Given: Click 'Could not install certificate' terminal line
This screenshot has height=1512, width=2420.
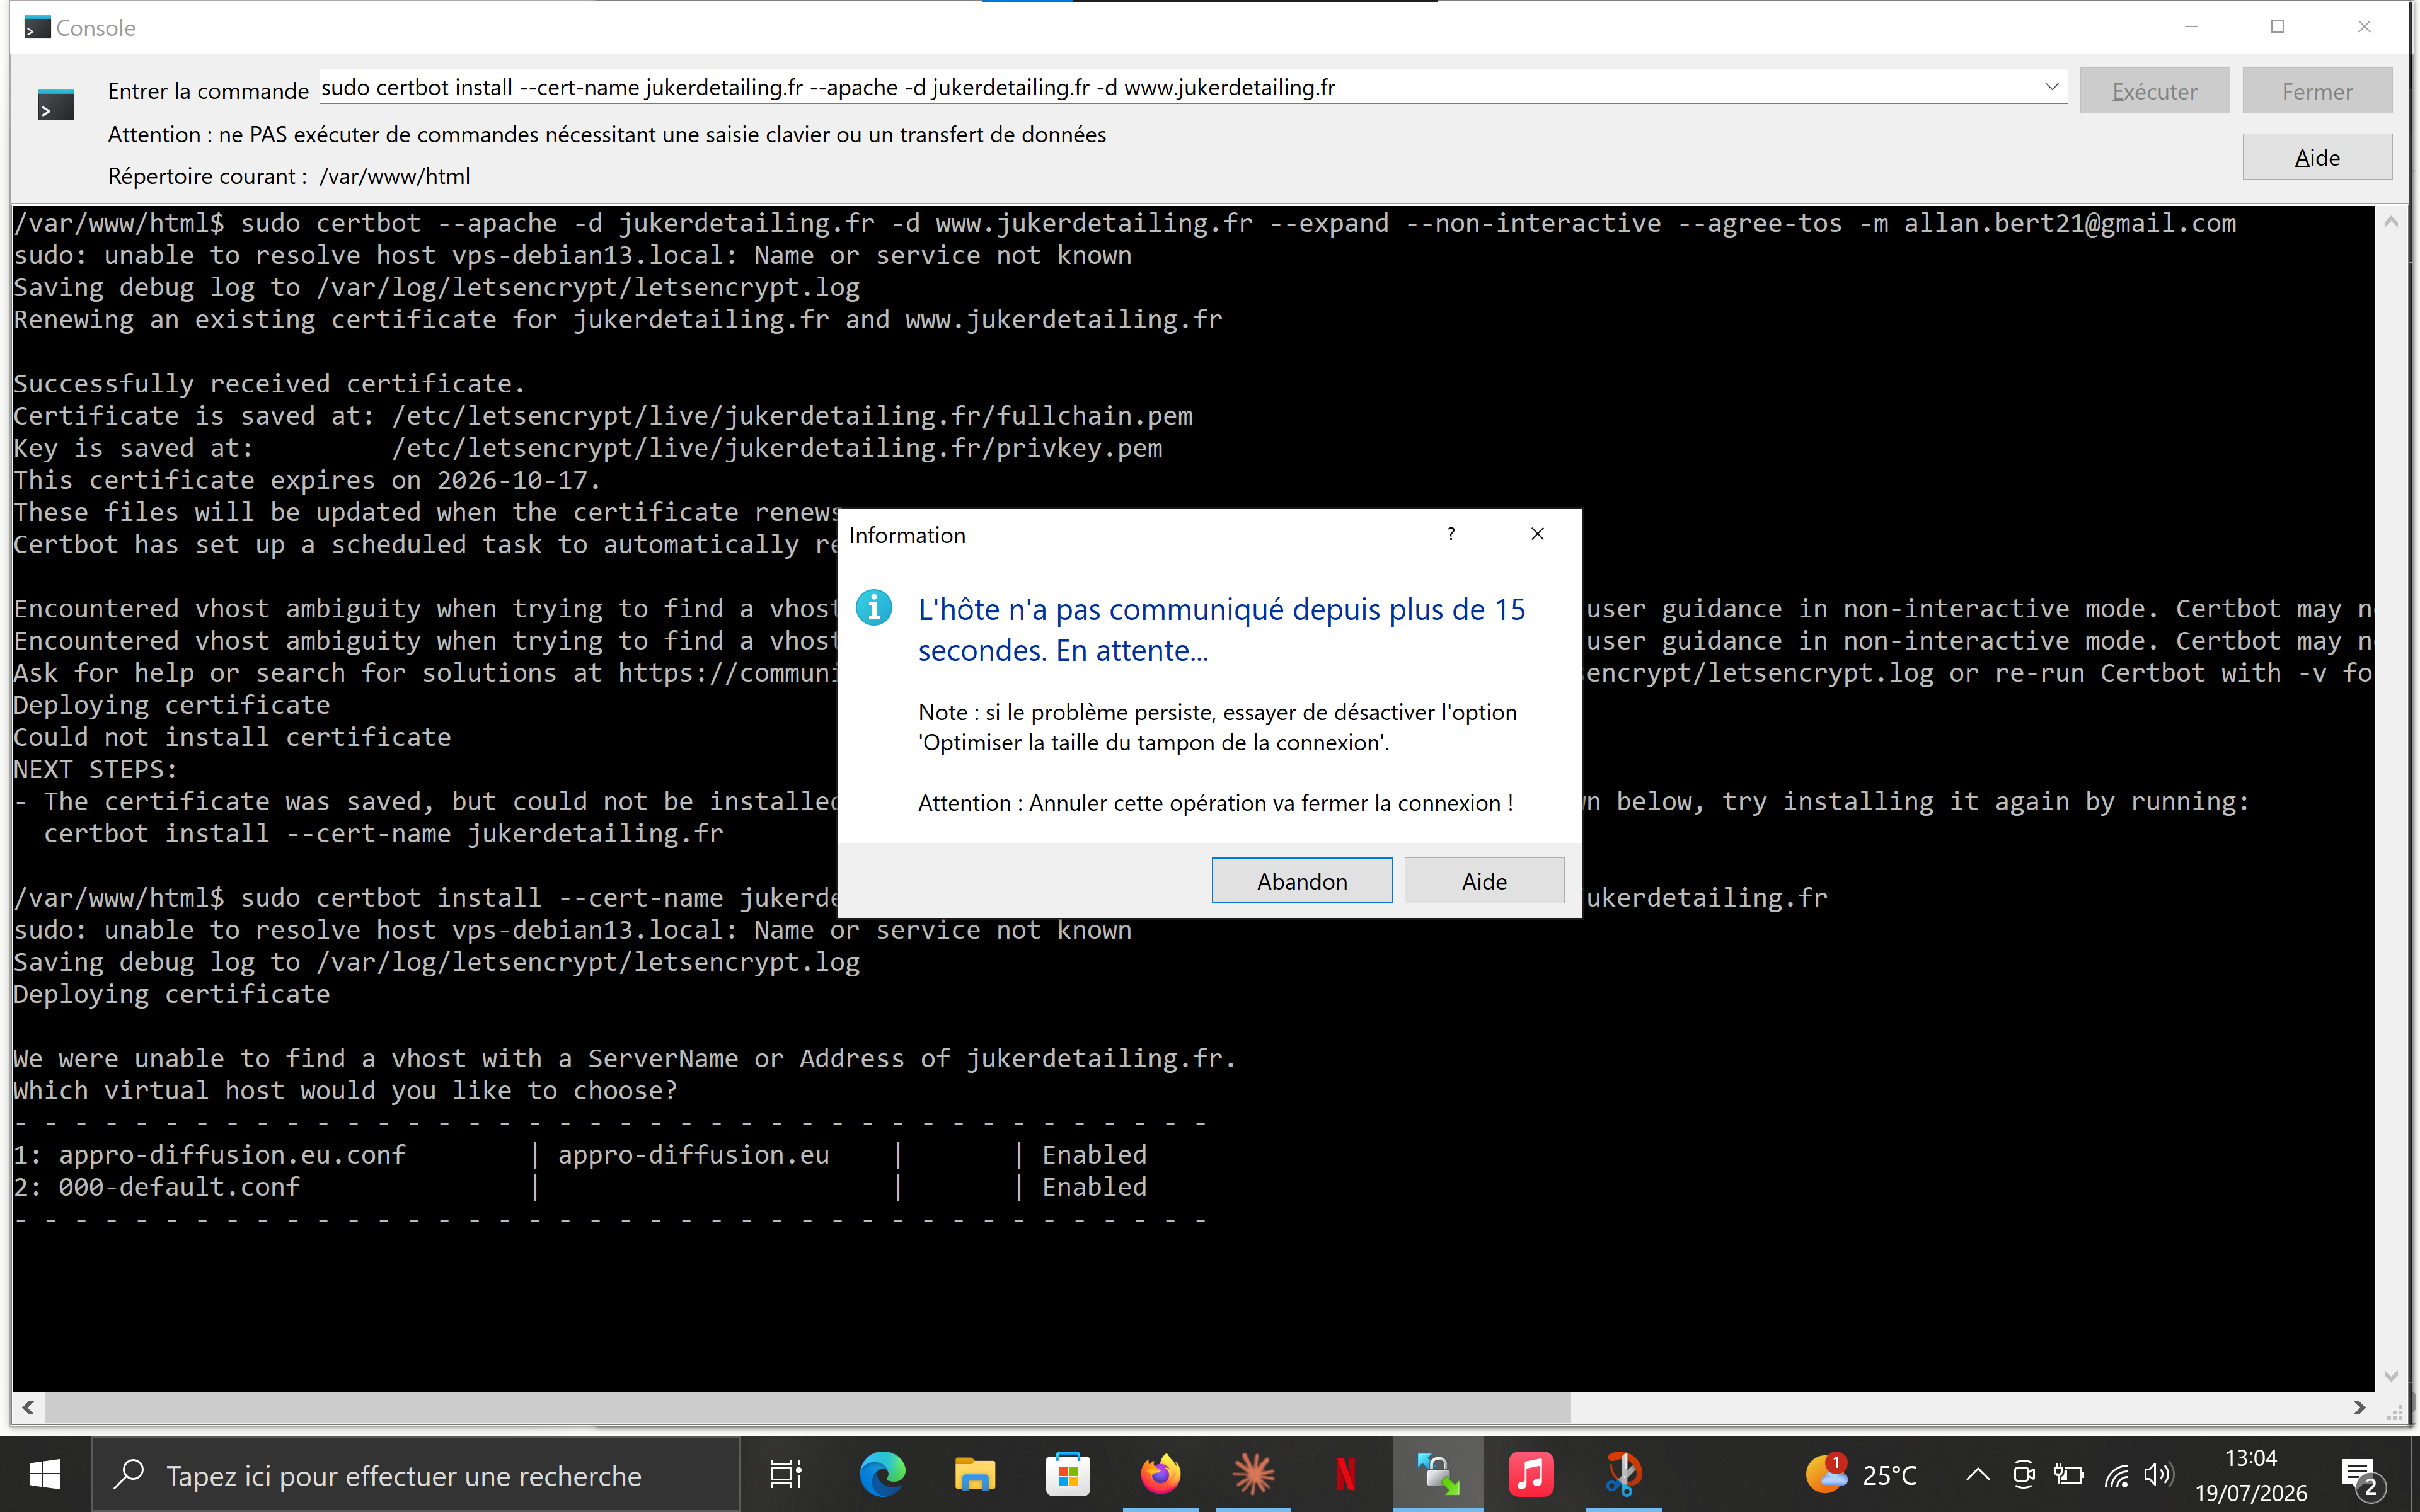Looking at the screenshot, I should click(x=232, y=737).
